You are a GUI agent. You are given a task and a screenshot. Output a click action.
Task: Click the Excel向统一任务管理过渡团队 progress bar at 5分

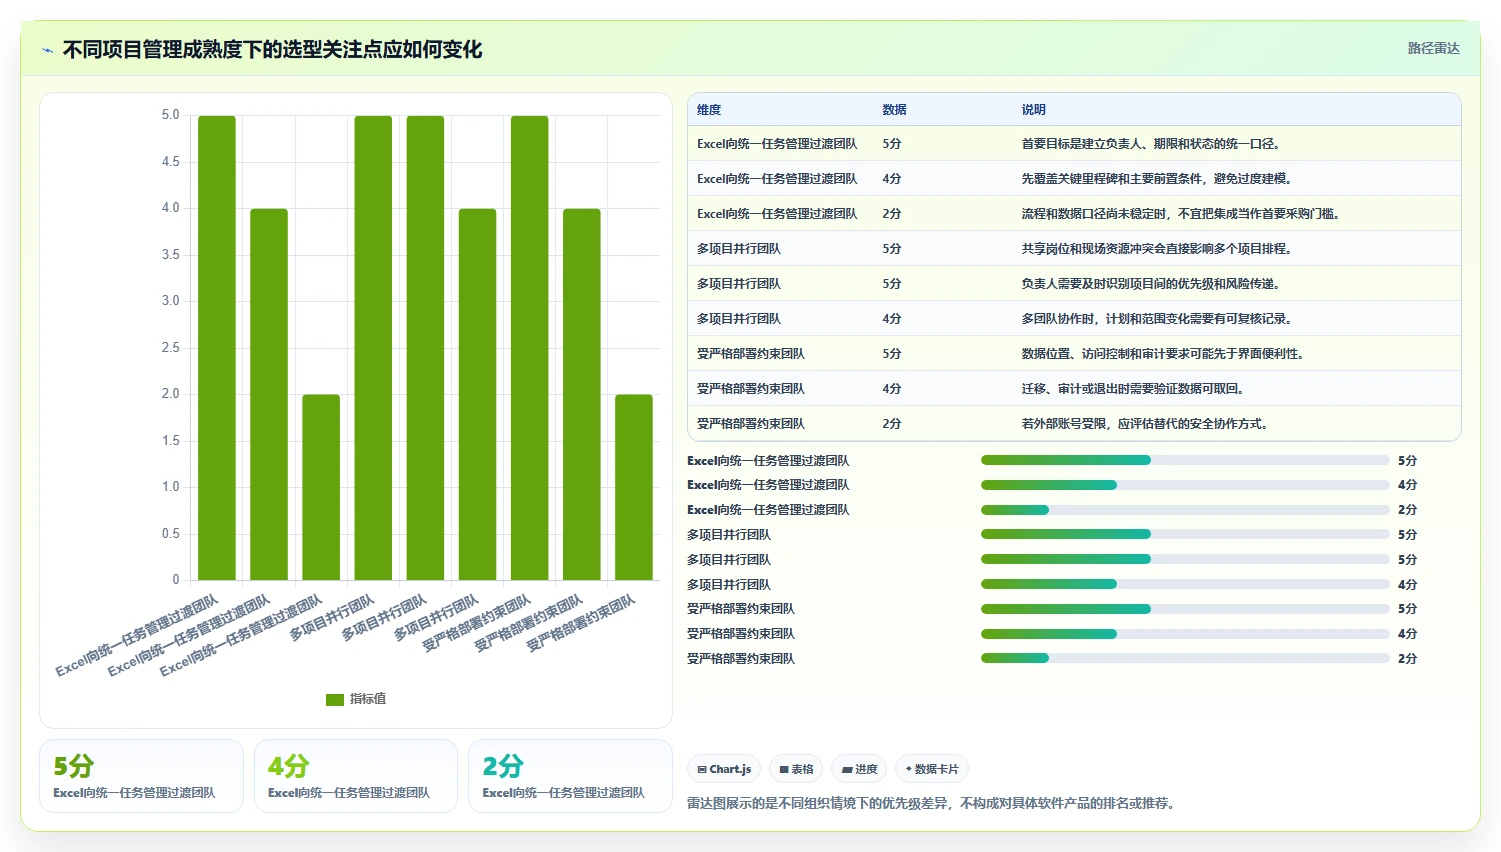tap(1185, 460)
